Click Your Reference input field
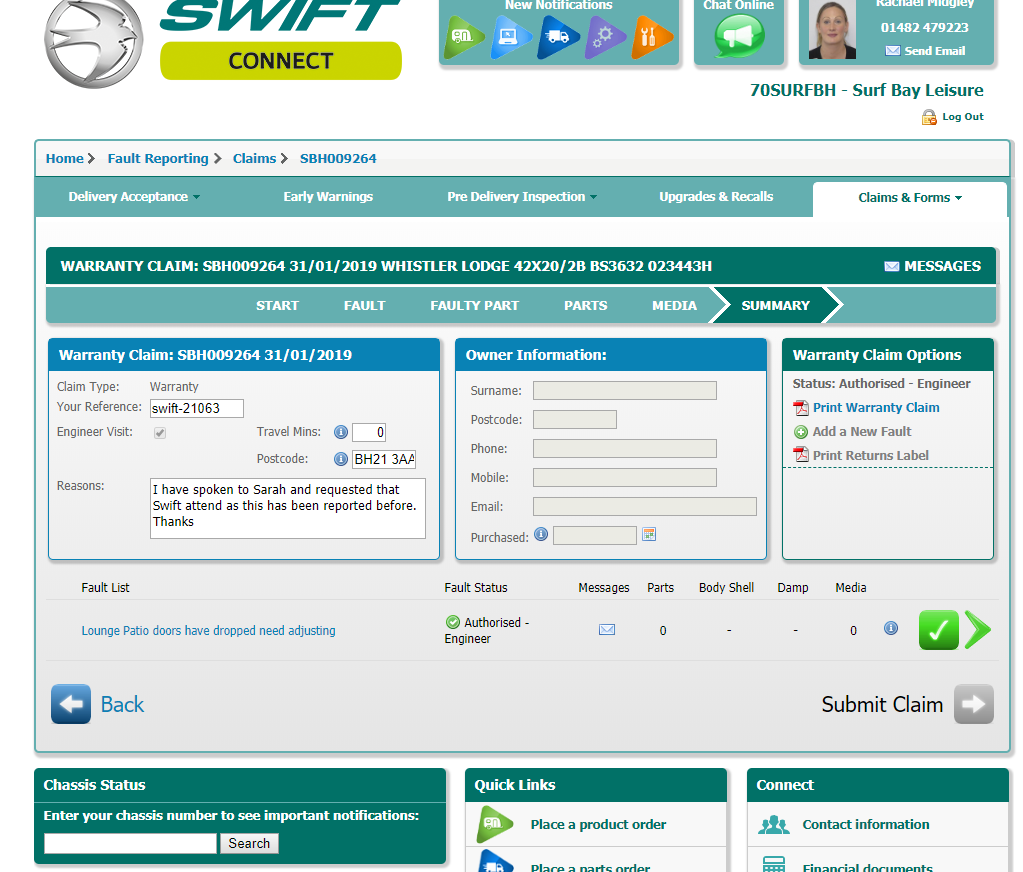 [x=196, y=408]
